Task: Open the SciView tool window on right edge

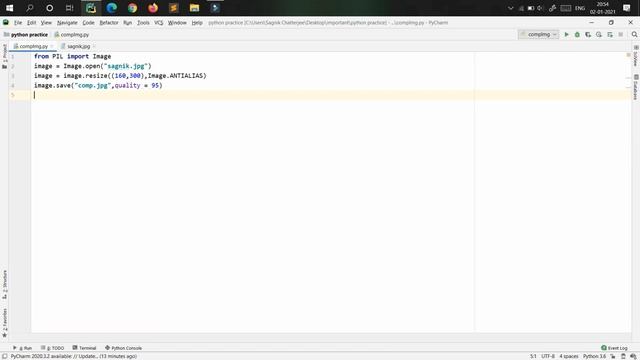Action: (636, 56)
